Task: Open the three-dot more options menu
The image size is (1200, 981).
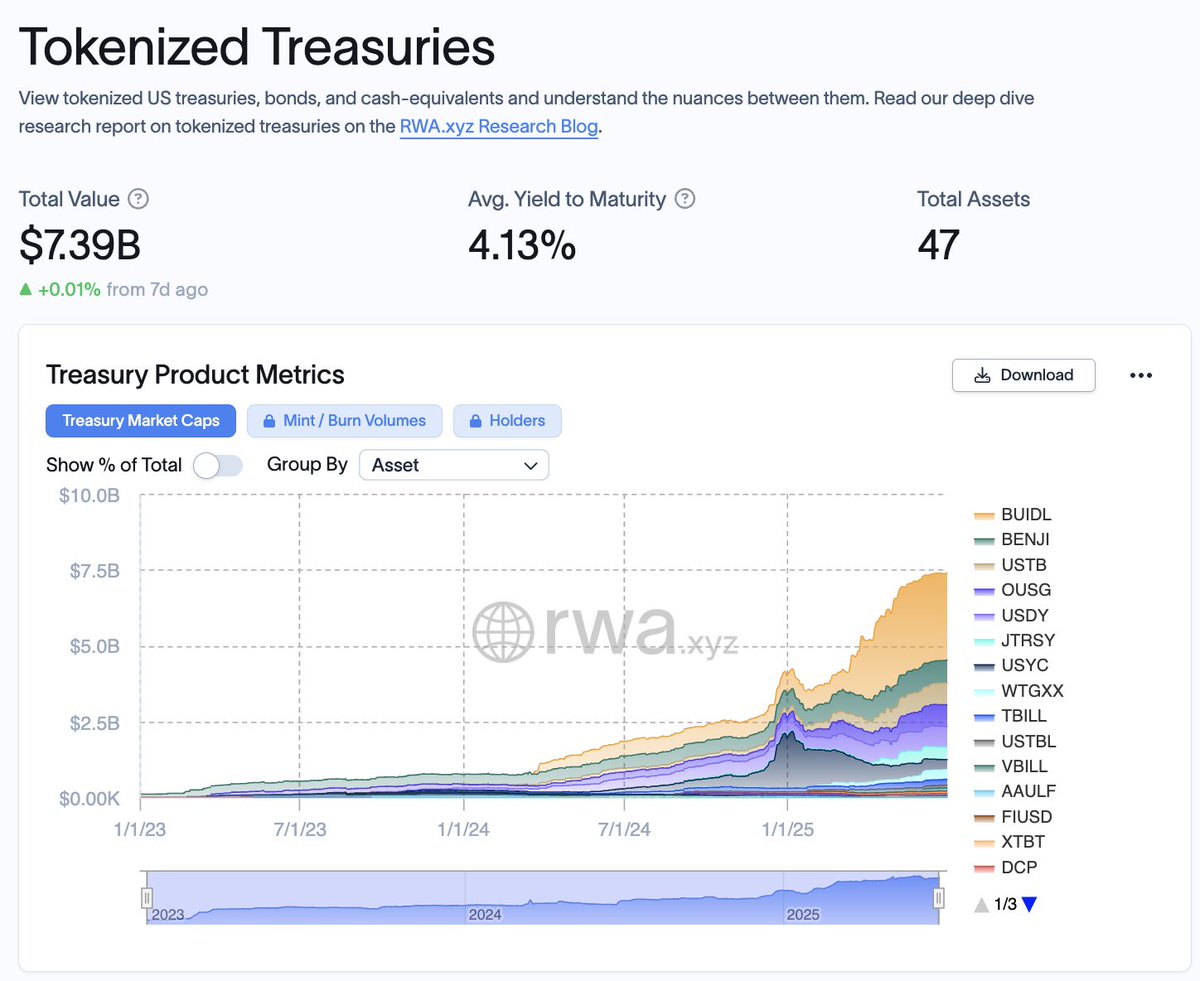Action: pyautogui.click(x=1141, y=375)
